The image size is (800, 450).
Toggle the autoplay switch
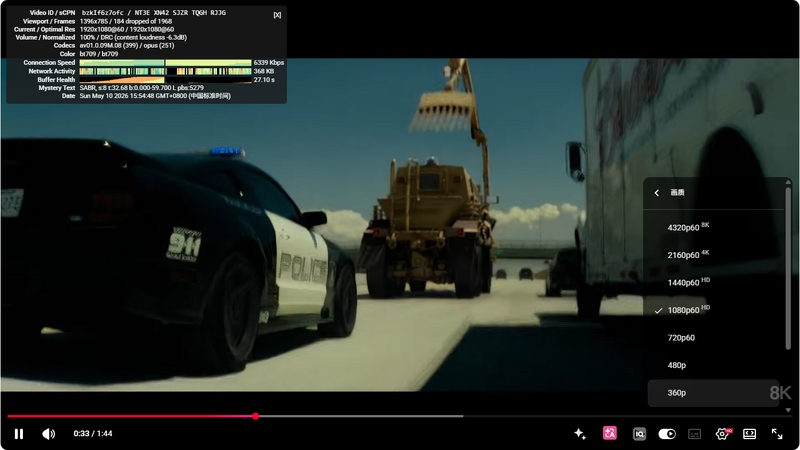coord(667,434)
